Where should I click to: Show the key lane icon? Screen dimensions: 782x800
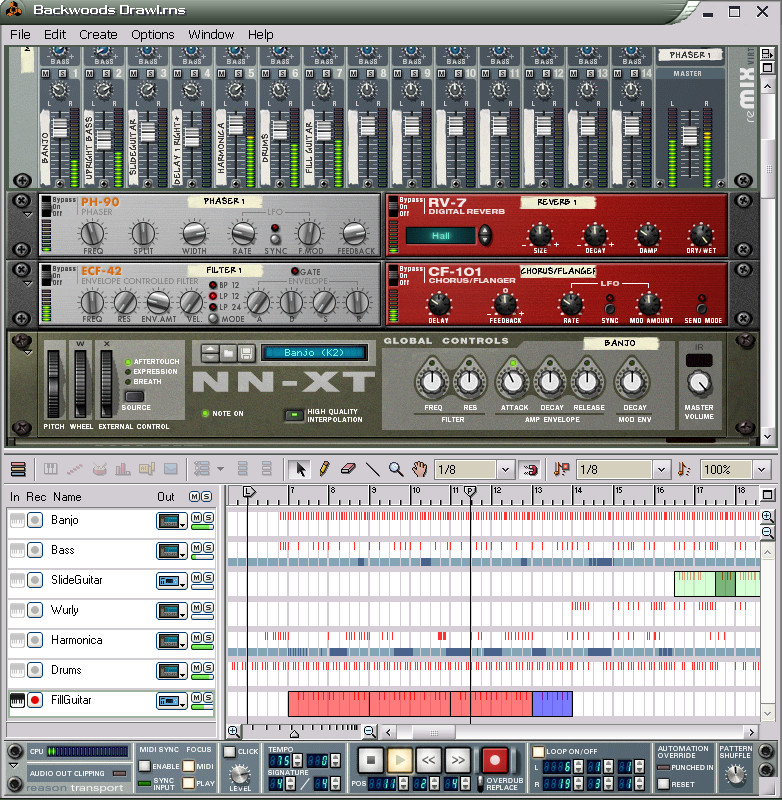click(51, 469)
